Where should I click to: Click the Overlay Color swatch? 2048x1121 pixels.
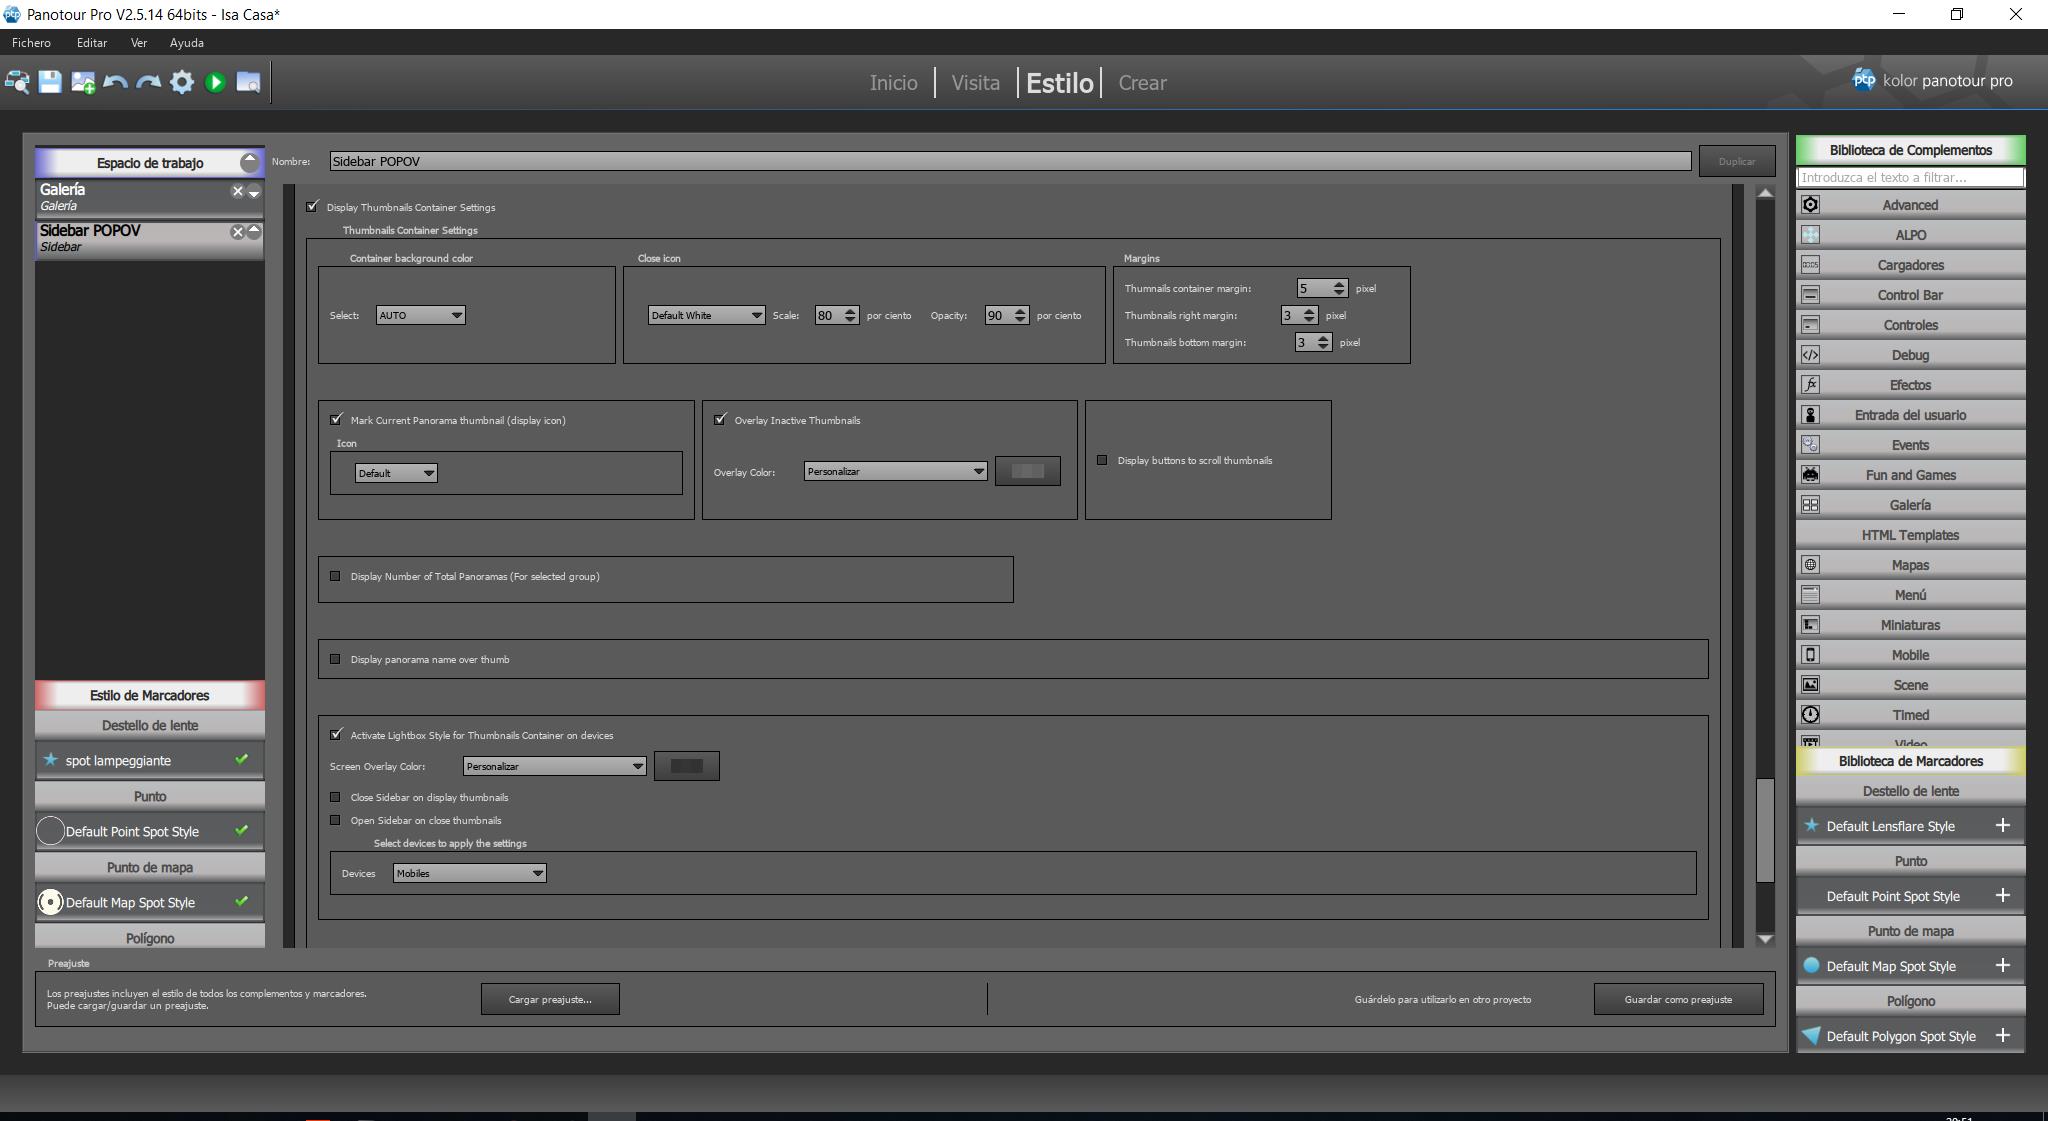tap(1027, 471)
